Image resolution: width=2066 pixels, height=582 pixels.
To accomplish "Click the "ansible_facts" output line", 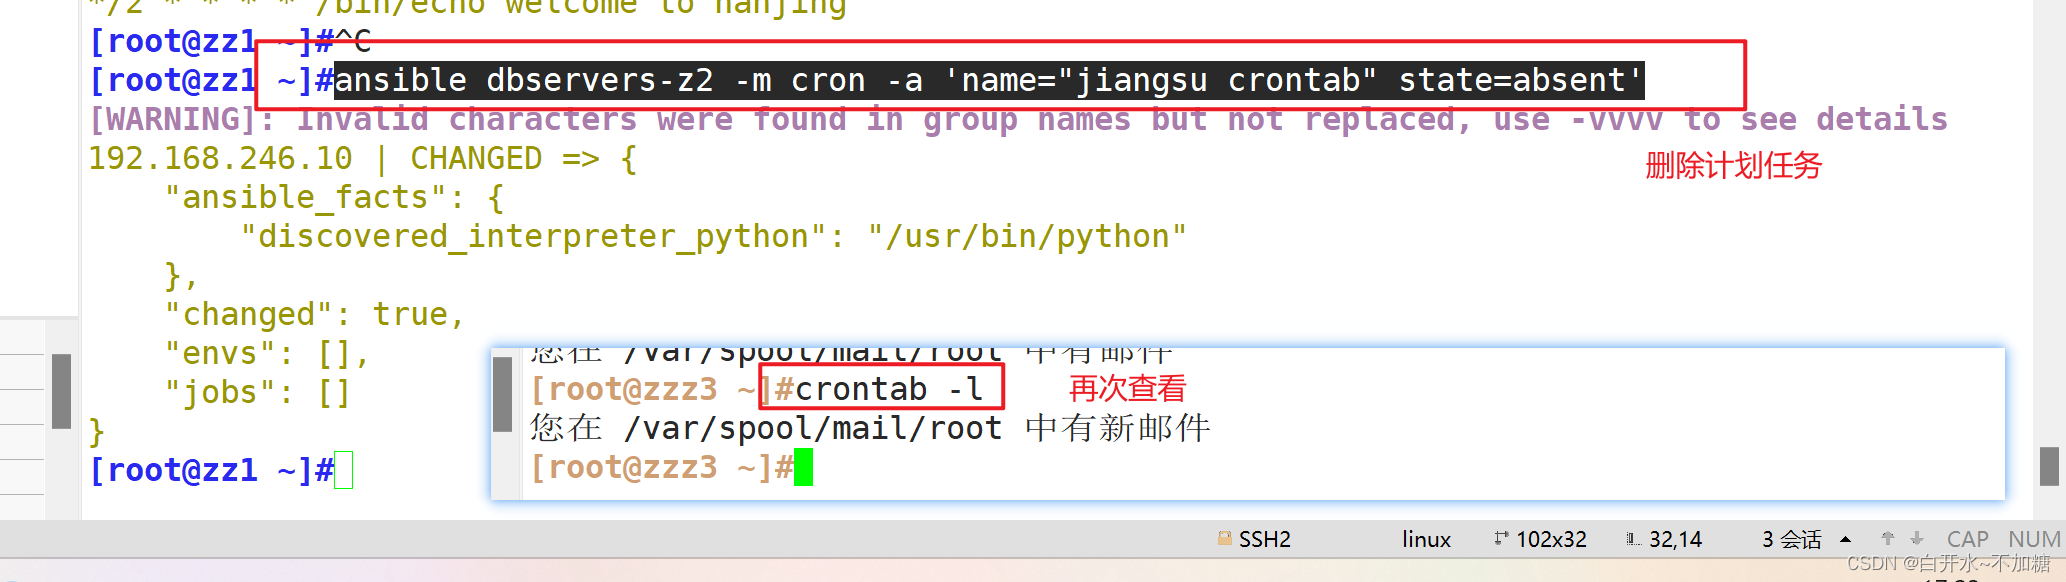I will tap(334, 197).
